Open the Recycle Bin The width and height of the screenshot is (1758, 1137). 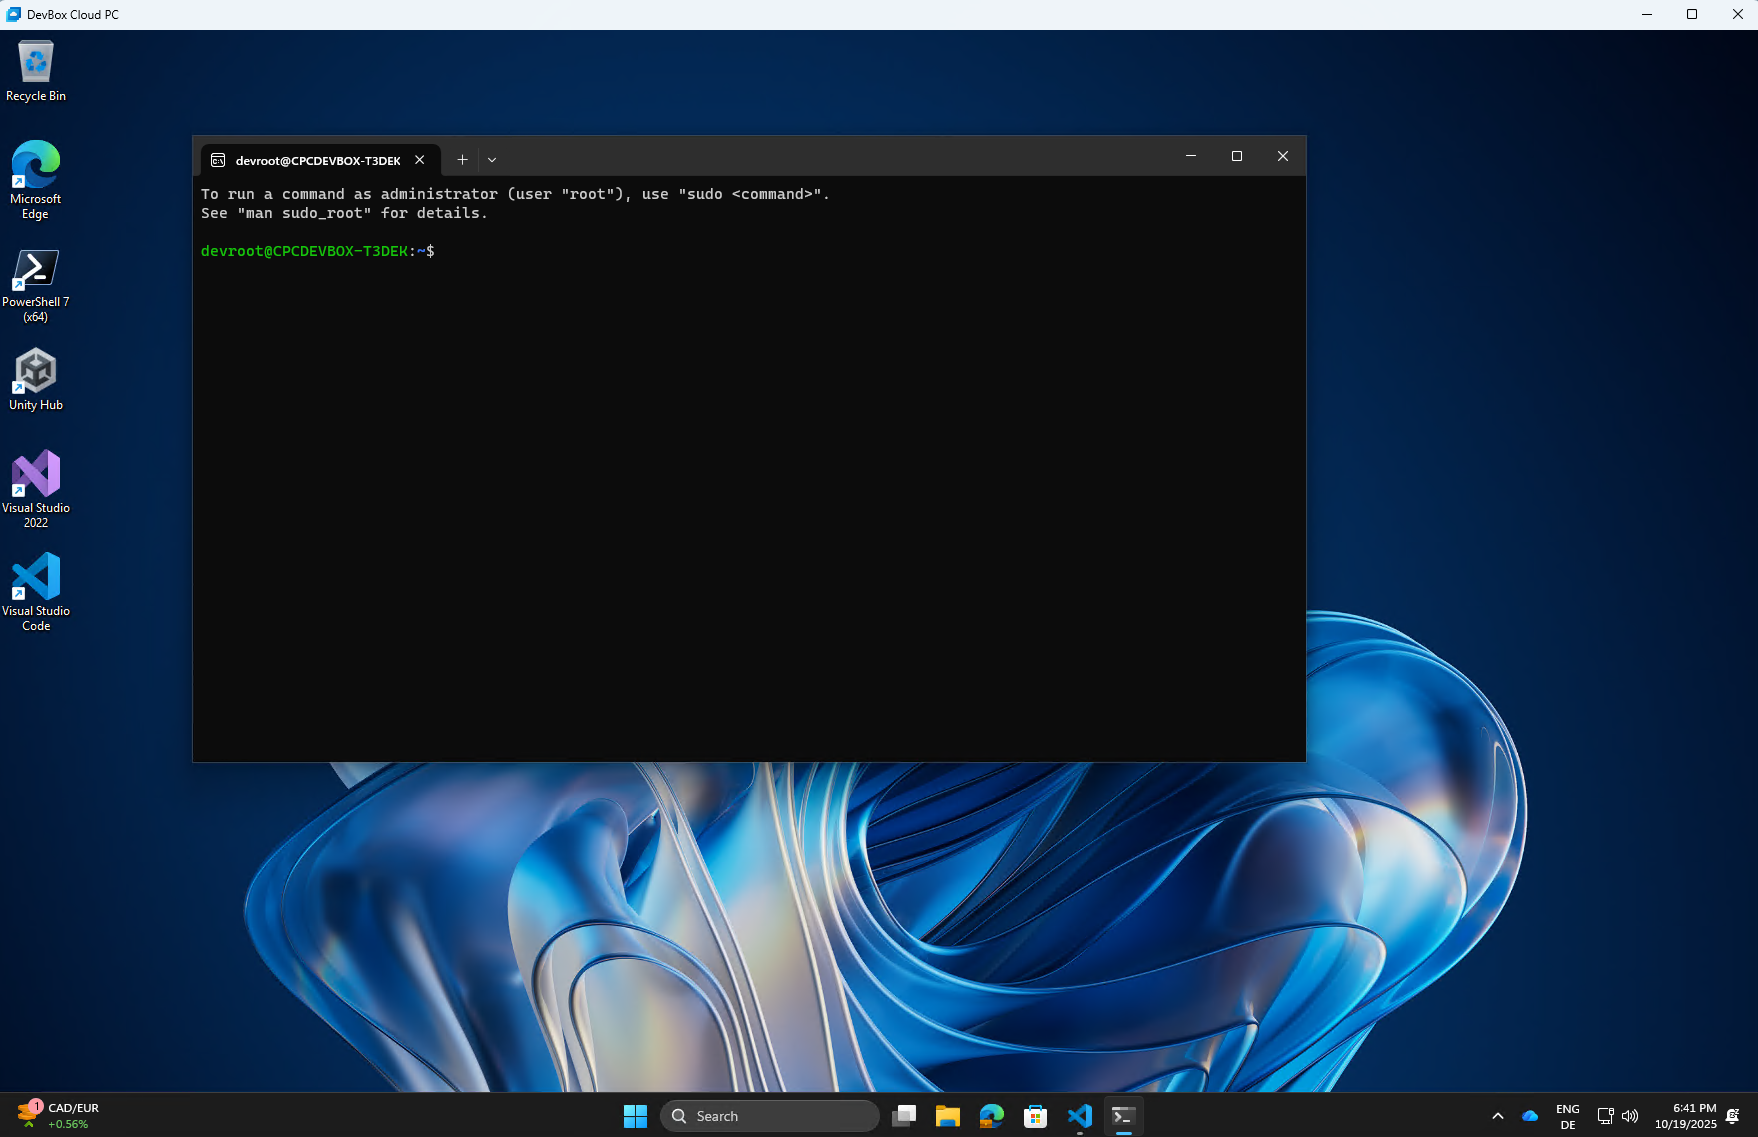click(x=36, y=62)
